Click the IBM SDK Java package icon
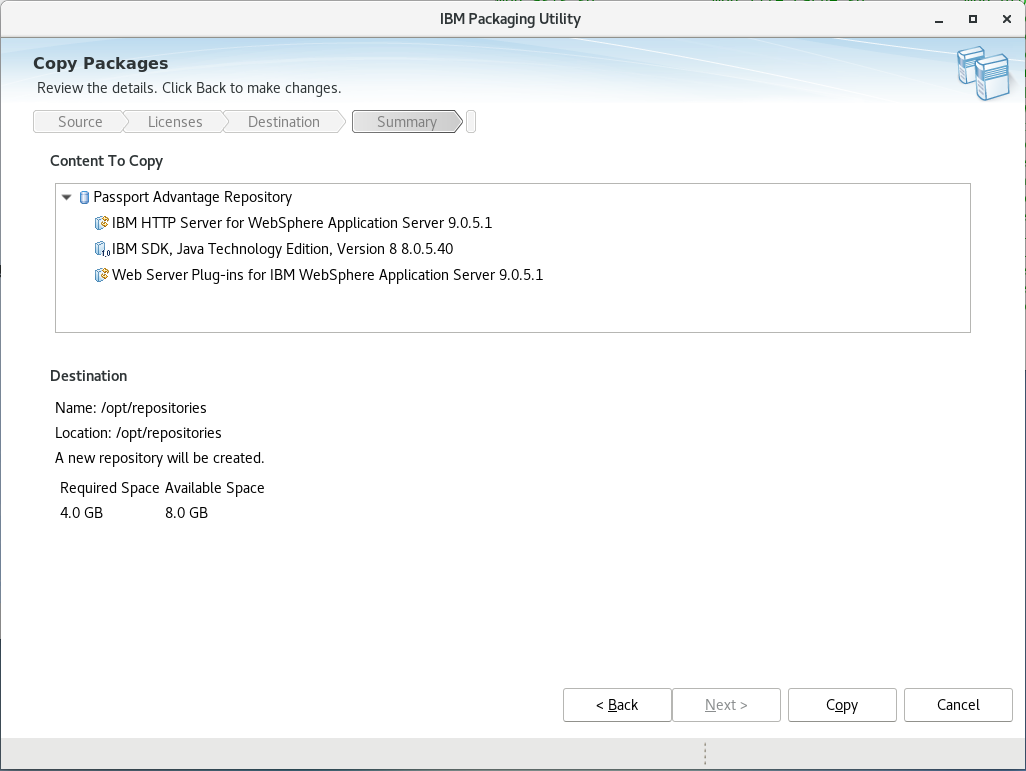Viewport: 1026px width, 771px height. pos(102,249)
